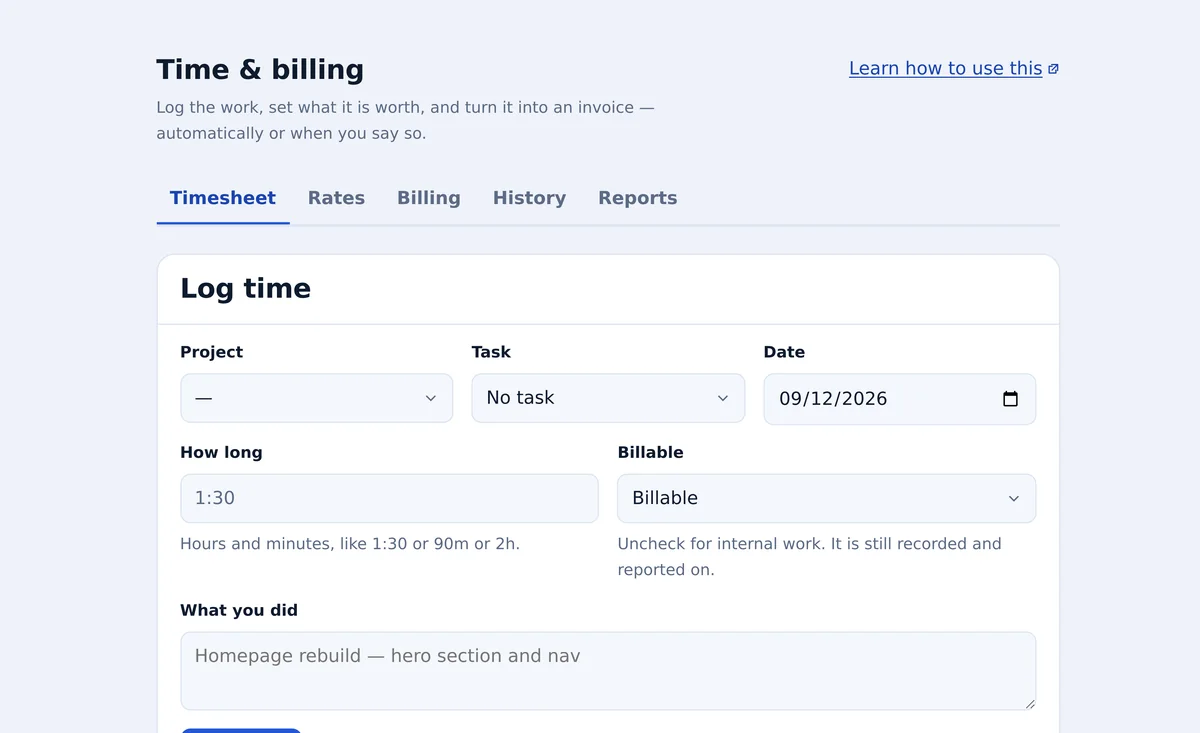
Task: Open the Project dropdown
Action: point(317,398)
